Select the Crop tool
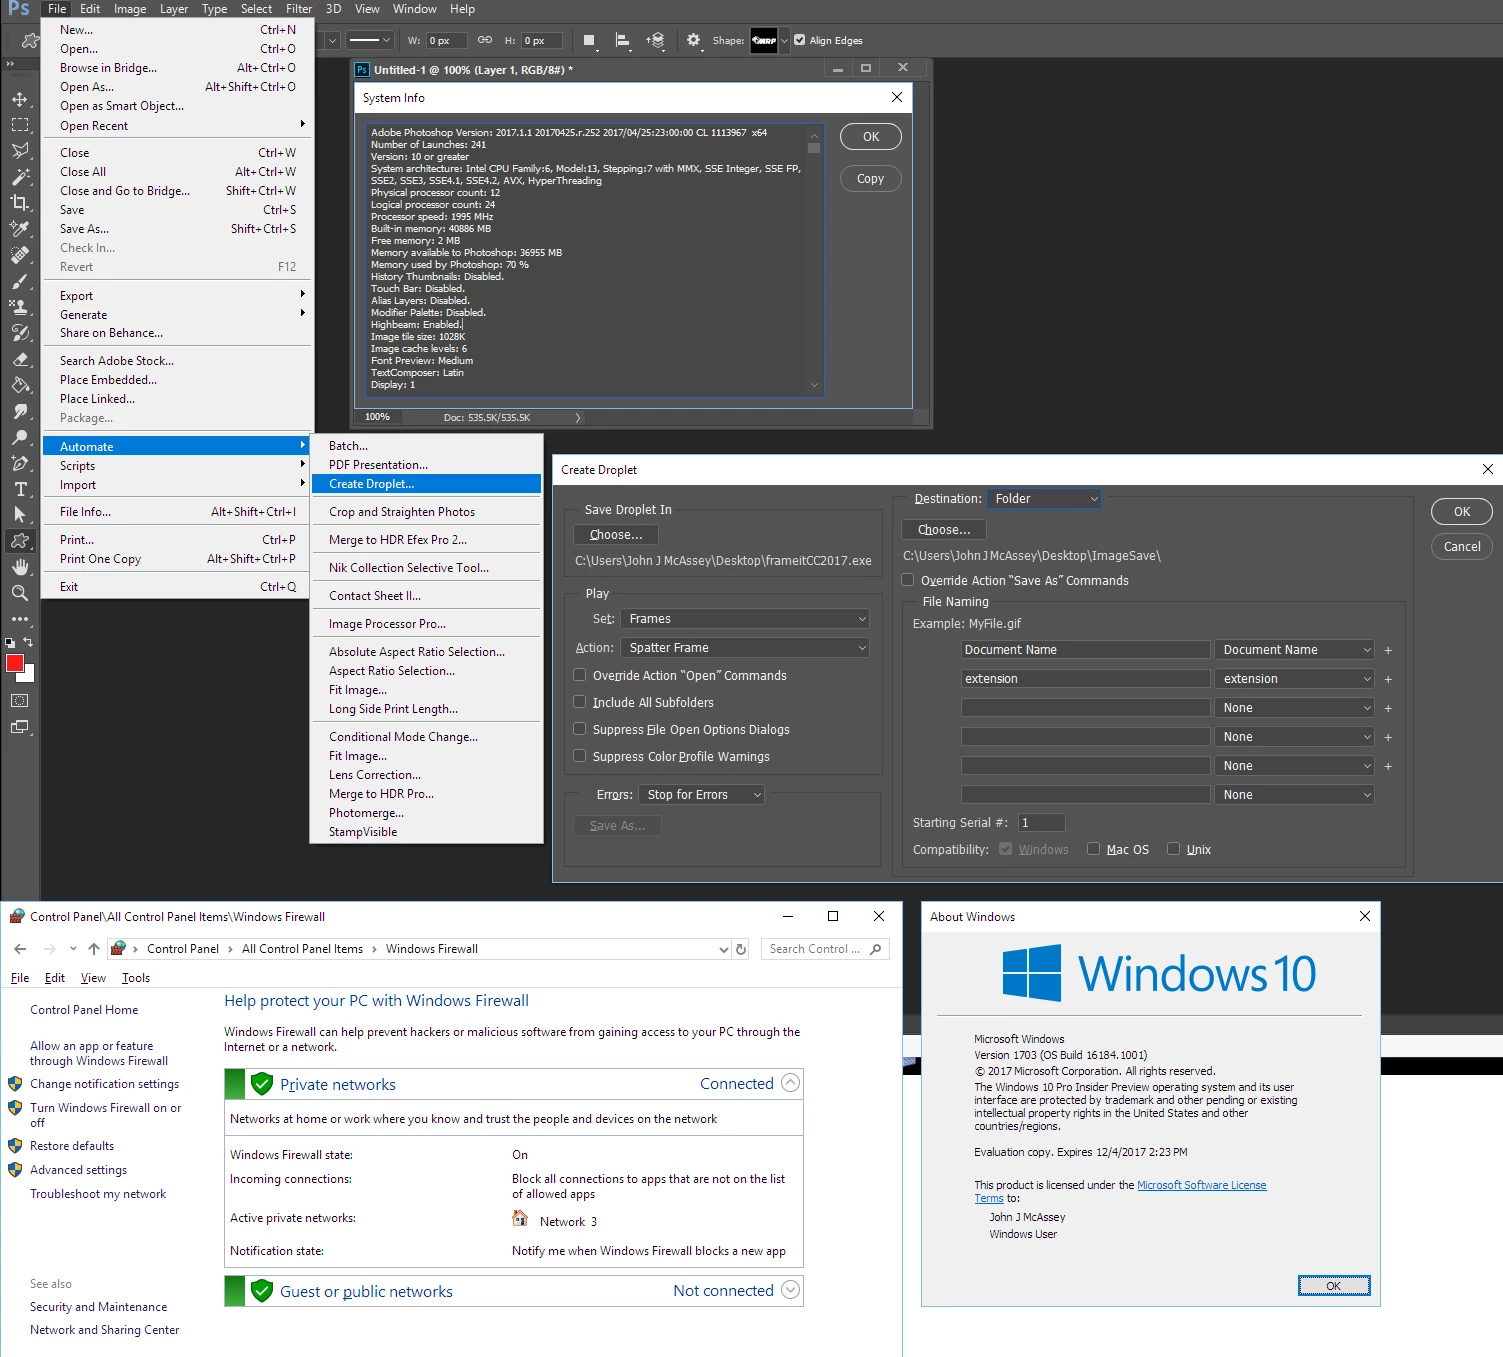1503x1357 pixels. pyautogui.click(x=19, y=202)
